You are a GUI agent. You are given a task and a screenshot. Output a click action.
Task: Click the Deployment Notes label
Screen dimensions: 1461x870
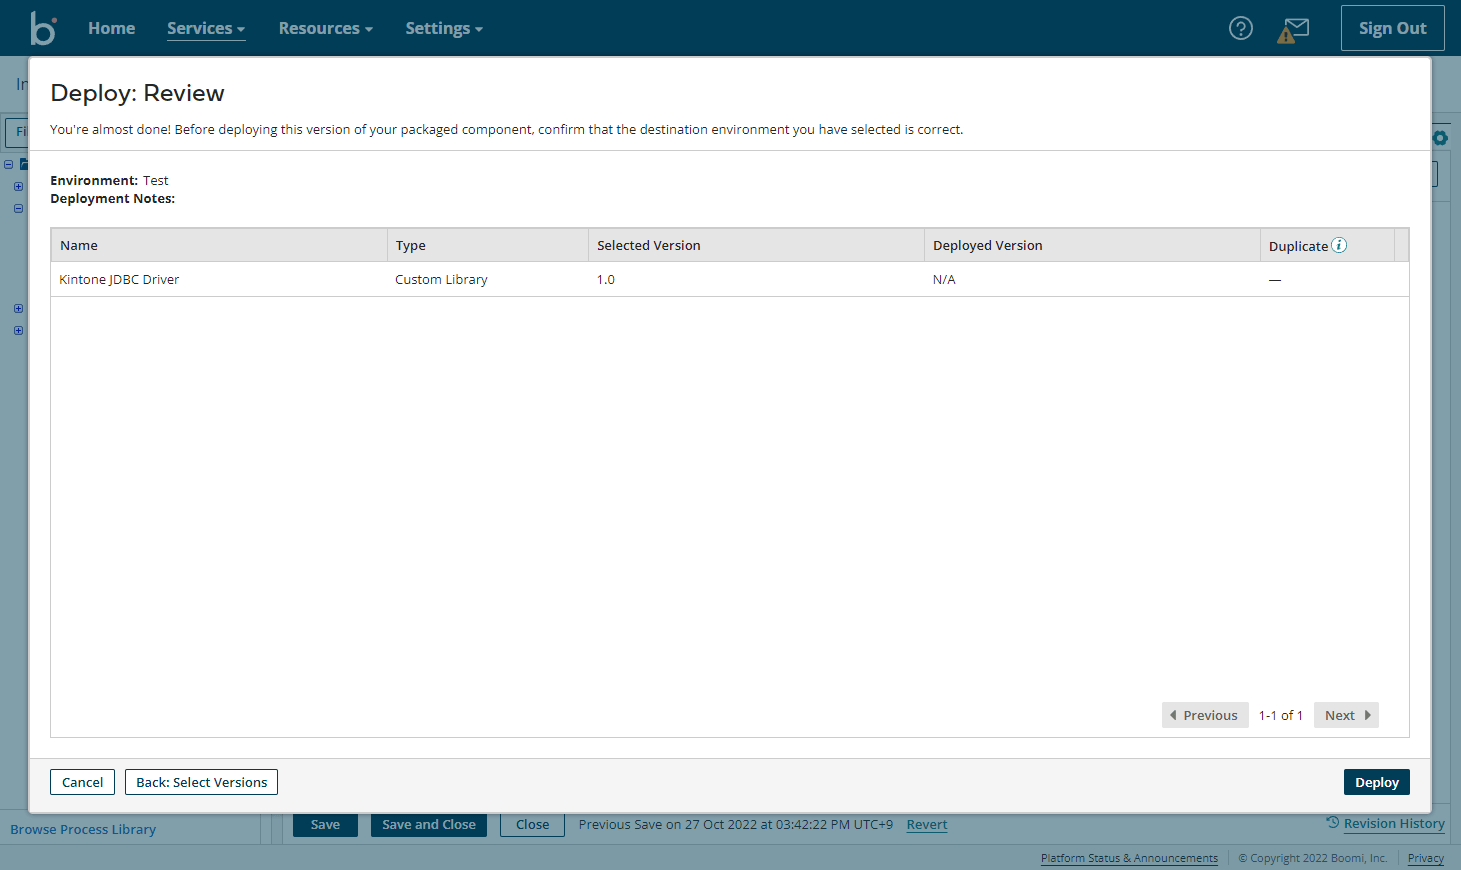[x=112, y=198]
